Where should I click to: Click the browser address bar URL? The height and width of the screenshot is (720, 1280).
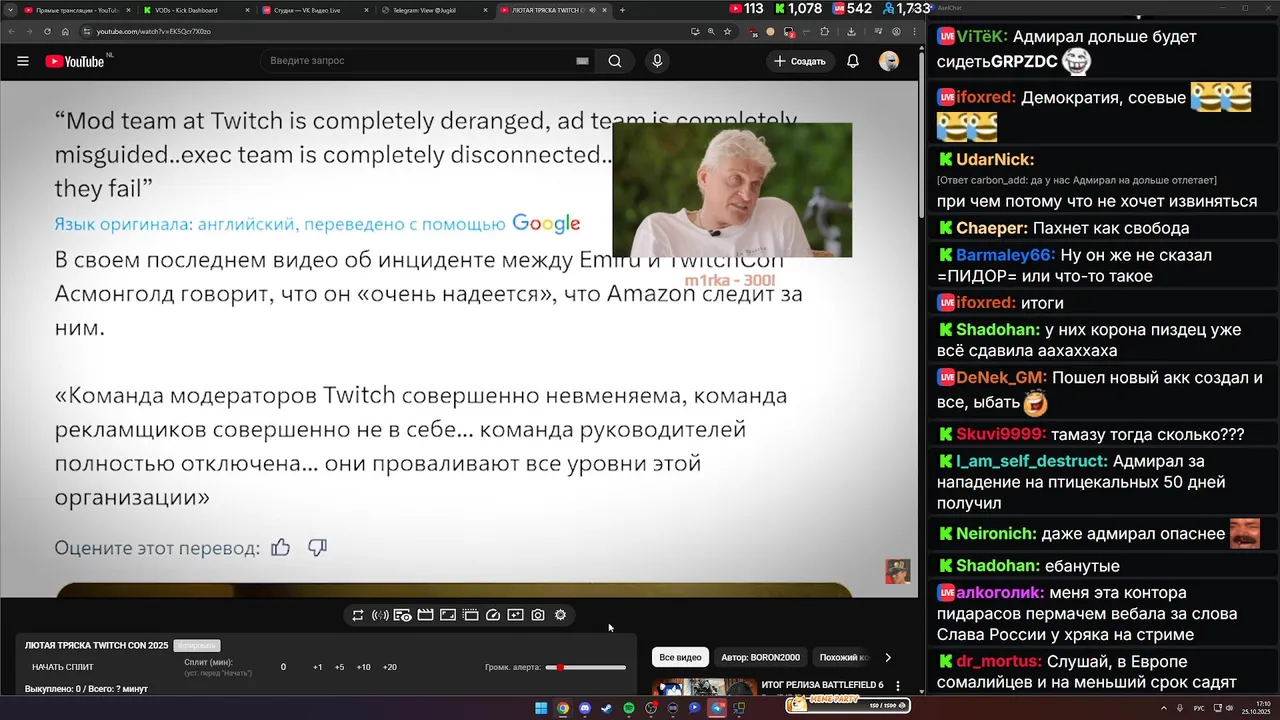[153, 31]
